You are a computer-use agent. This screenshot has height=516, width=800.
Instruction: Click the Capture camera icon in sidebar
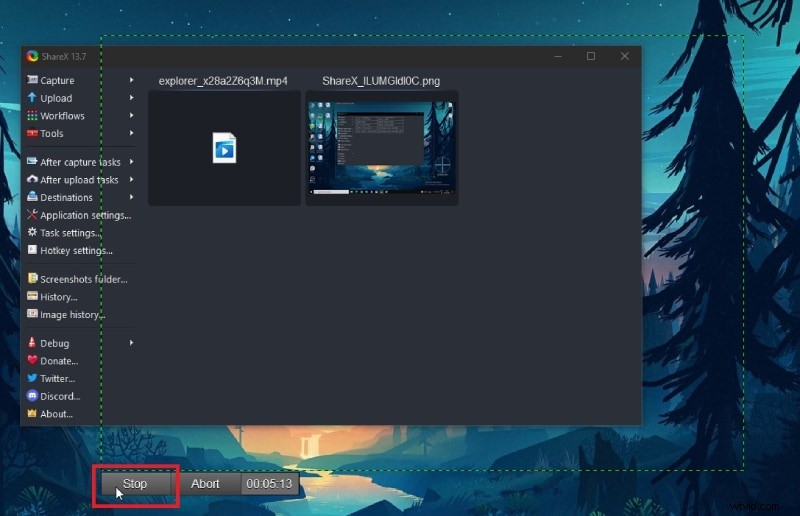click(x=32, y=80)
